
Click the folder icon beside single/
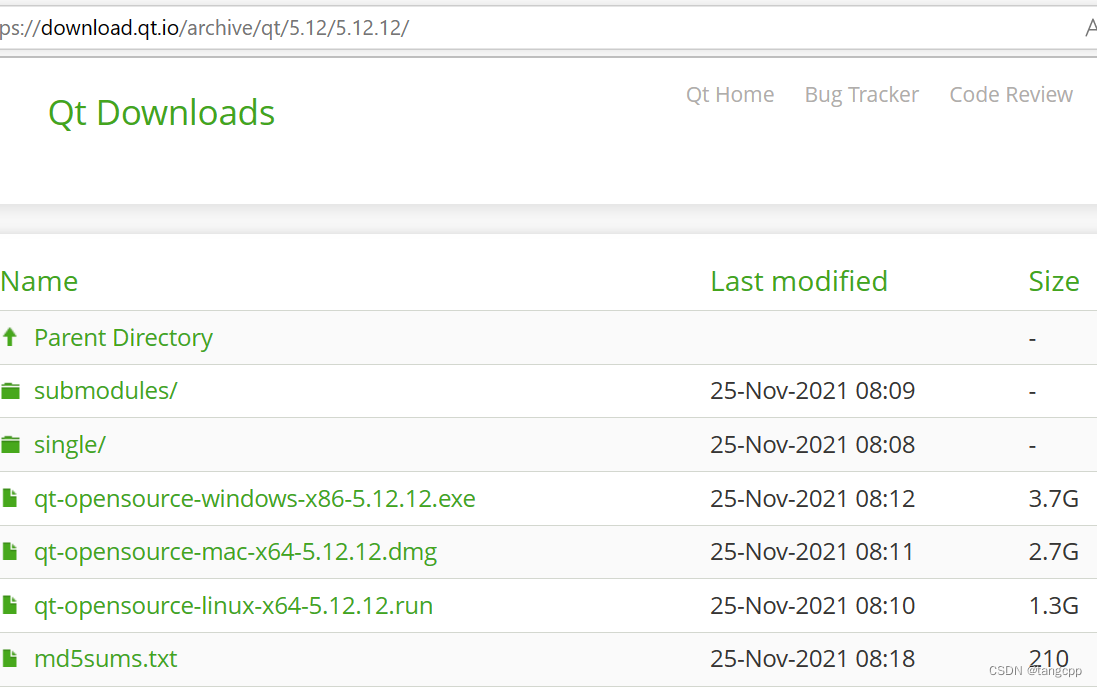pos(11,444)
